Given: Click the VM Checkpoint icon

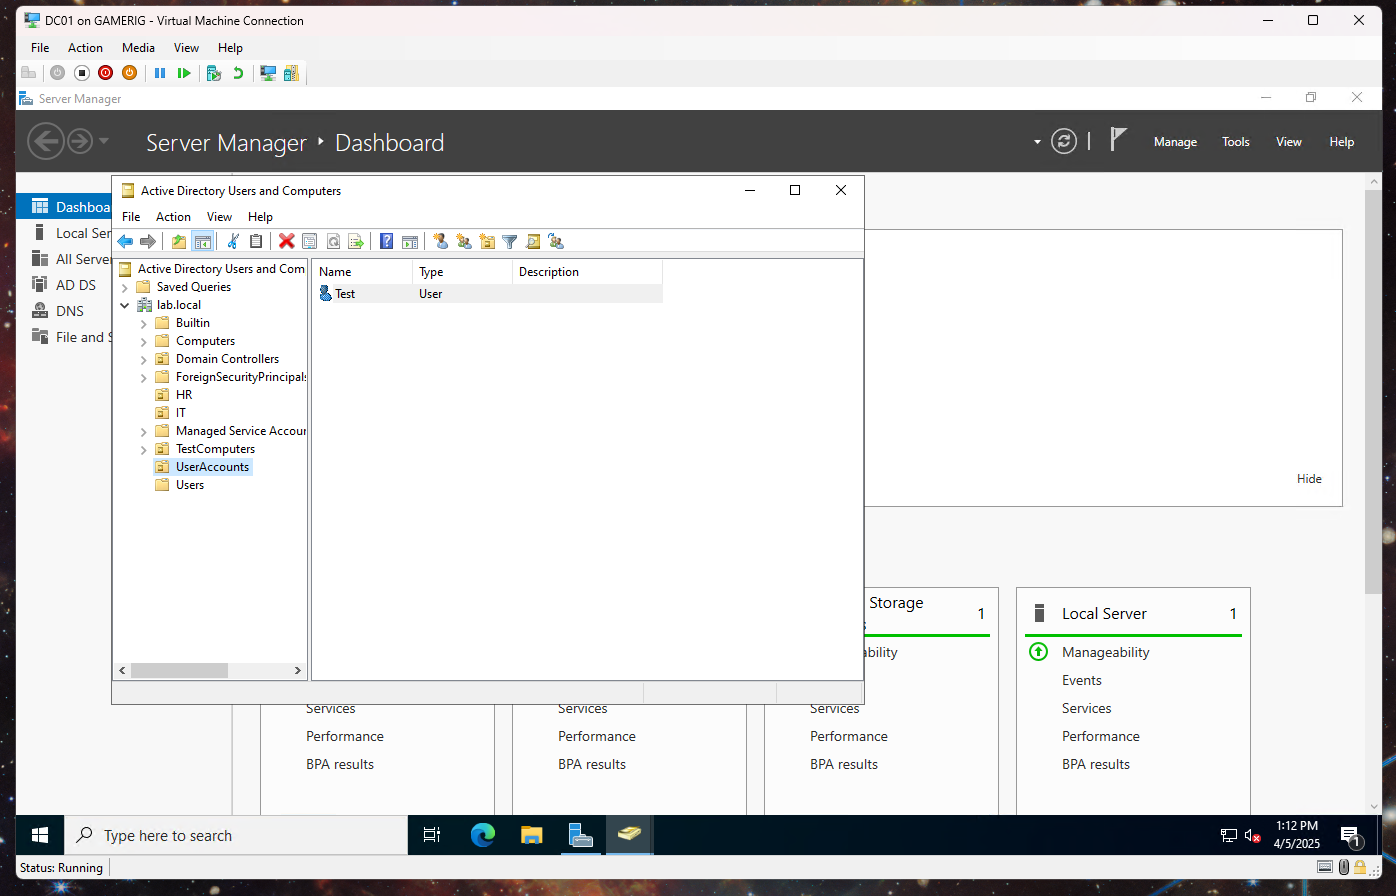Looking at the screenshot, I should (213, 73).
